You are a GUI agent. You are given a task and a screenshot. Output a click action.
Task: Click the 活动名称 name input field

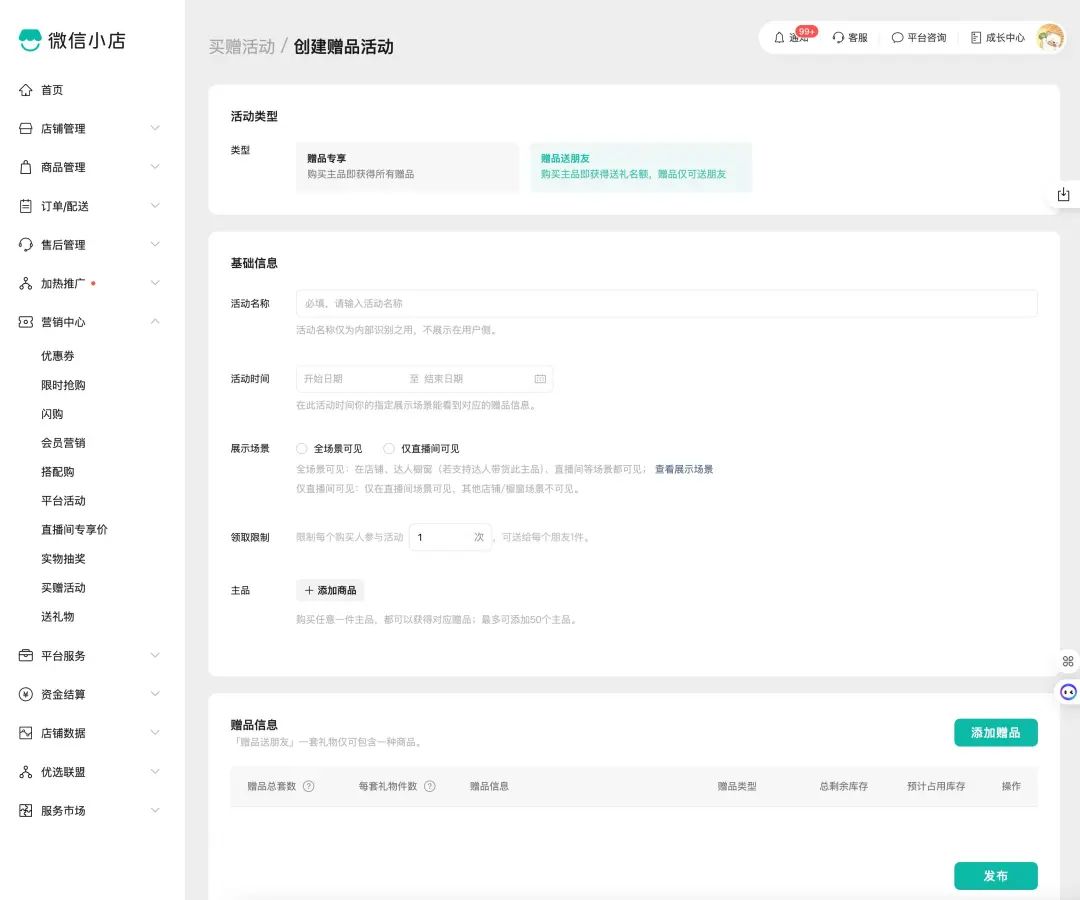pos(660,303)
